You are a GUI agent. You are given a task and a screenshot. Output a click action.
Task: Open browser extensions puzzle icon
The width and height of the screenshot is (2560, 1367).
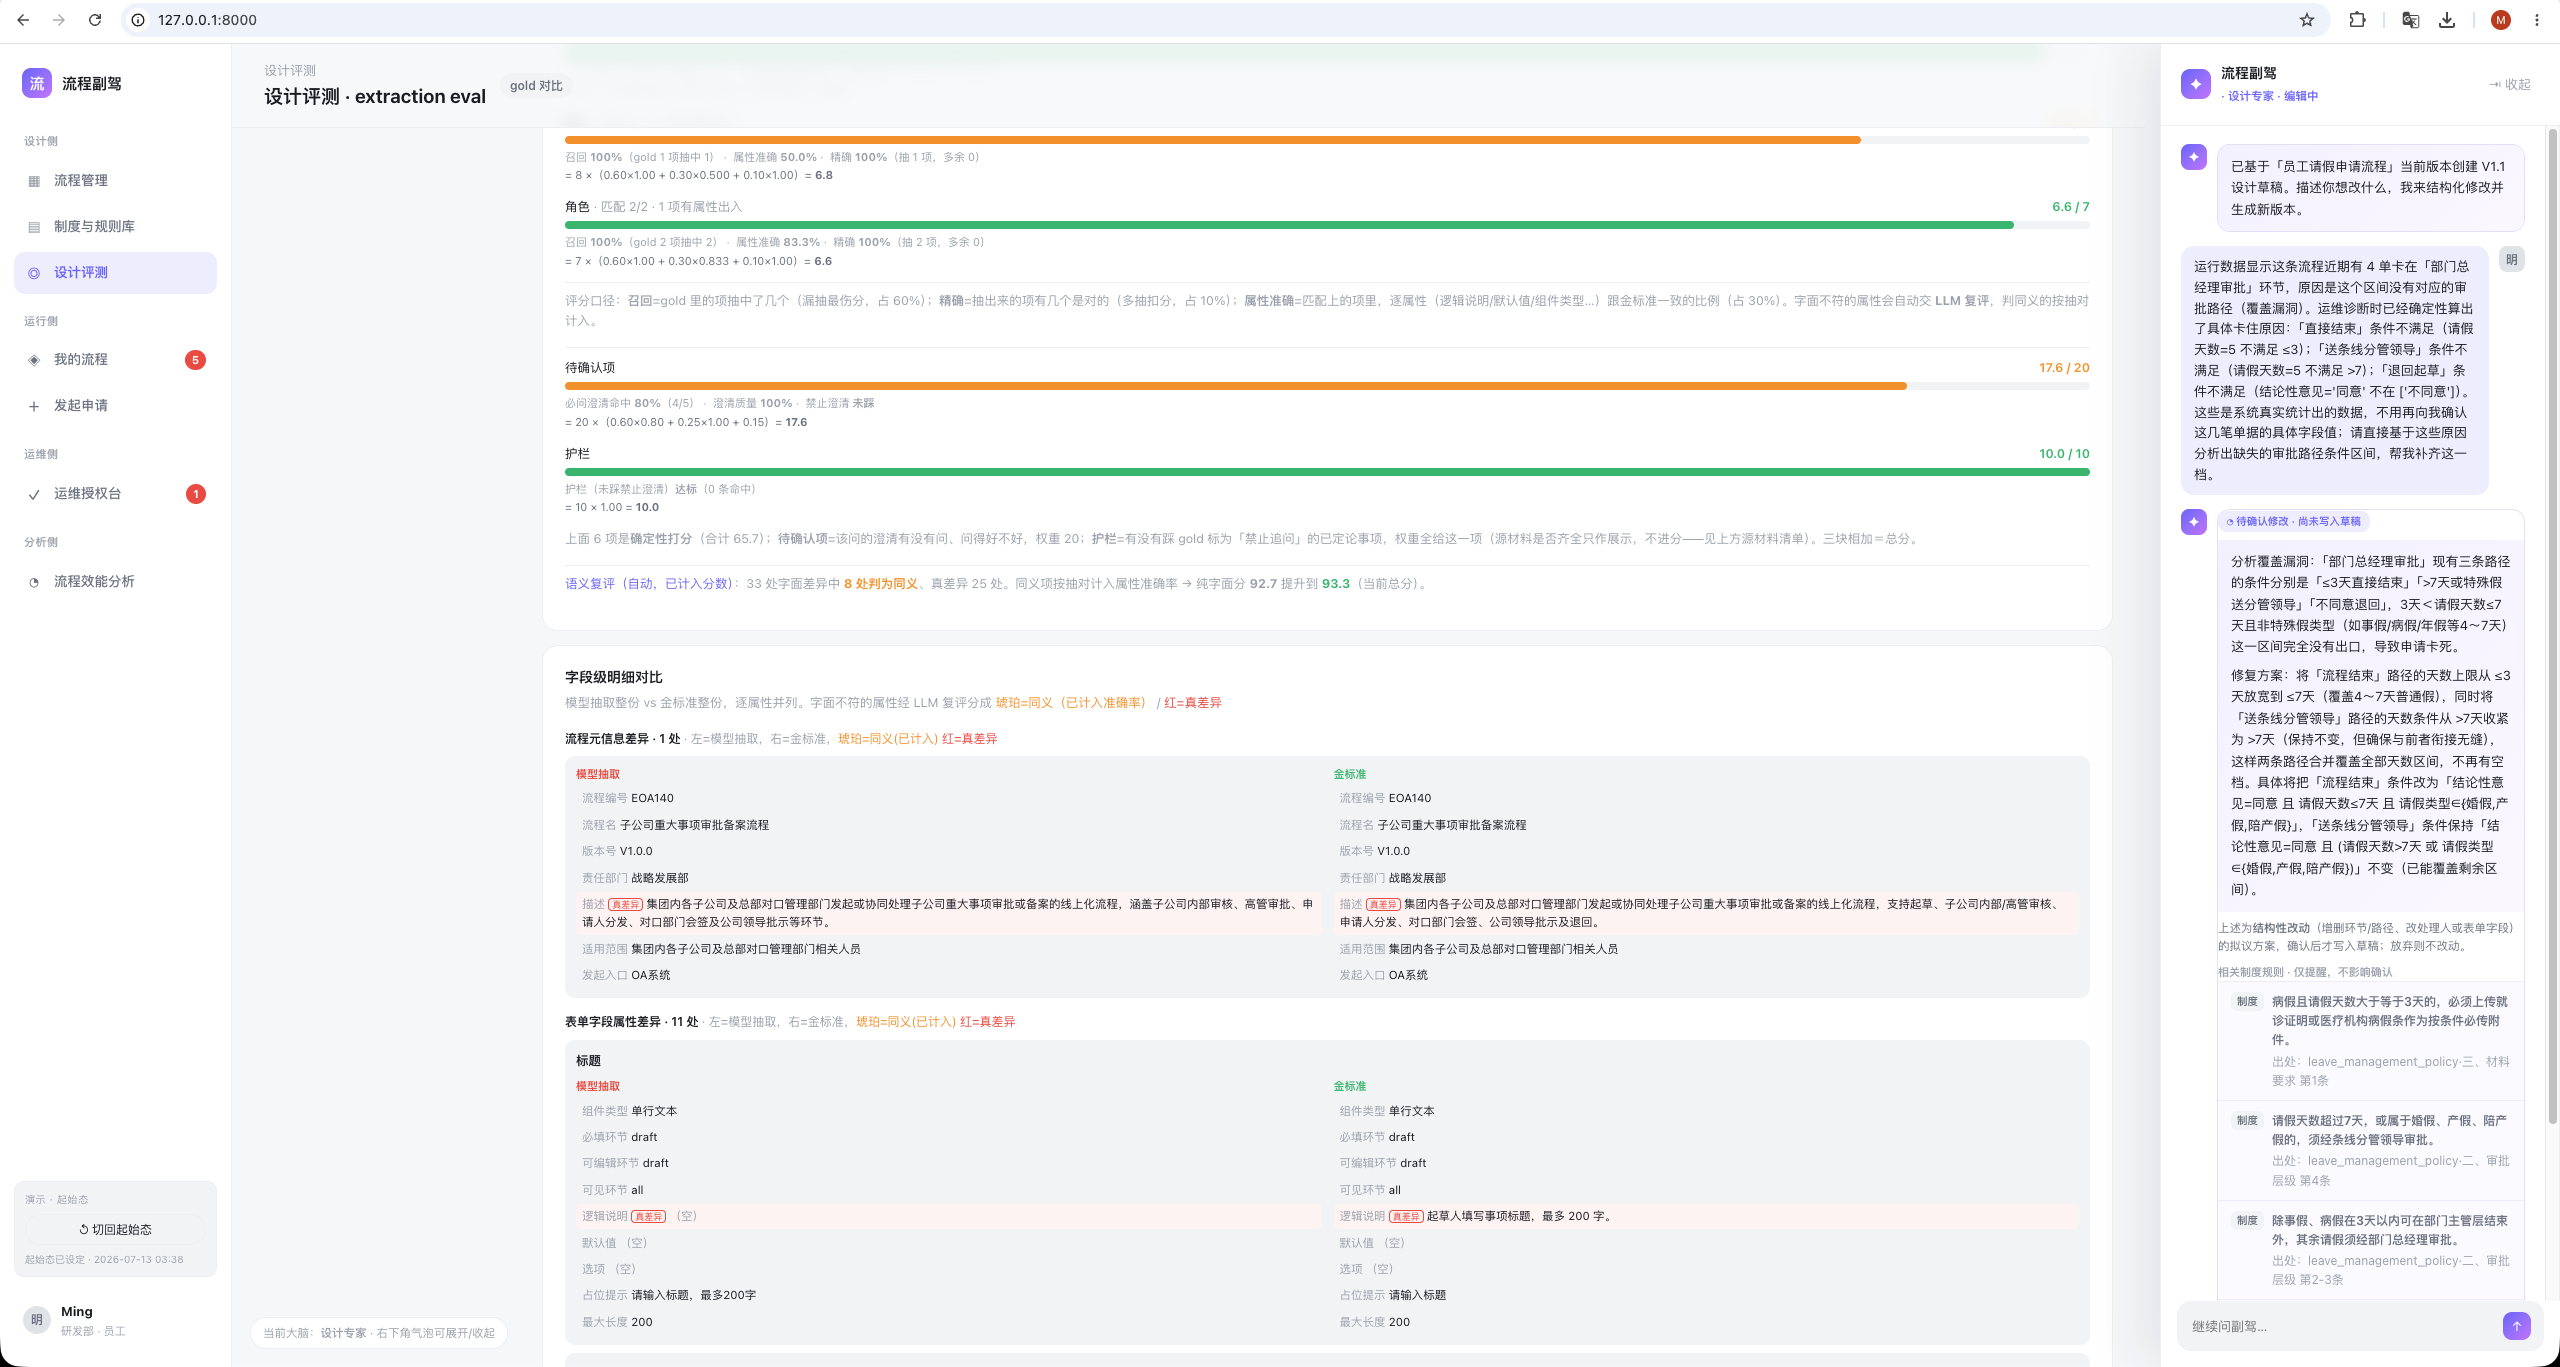(x=2357, y=20)
